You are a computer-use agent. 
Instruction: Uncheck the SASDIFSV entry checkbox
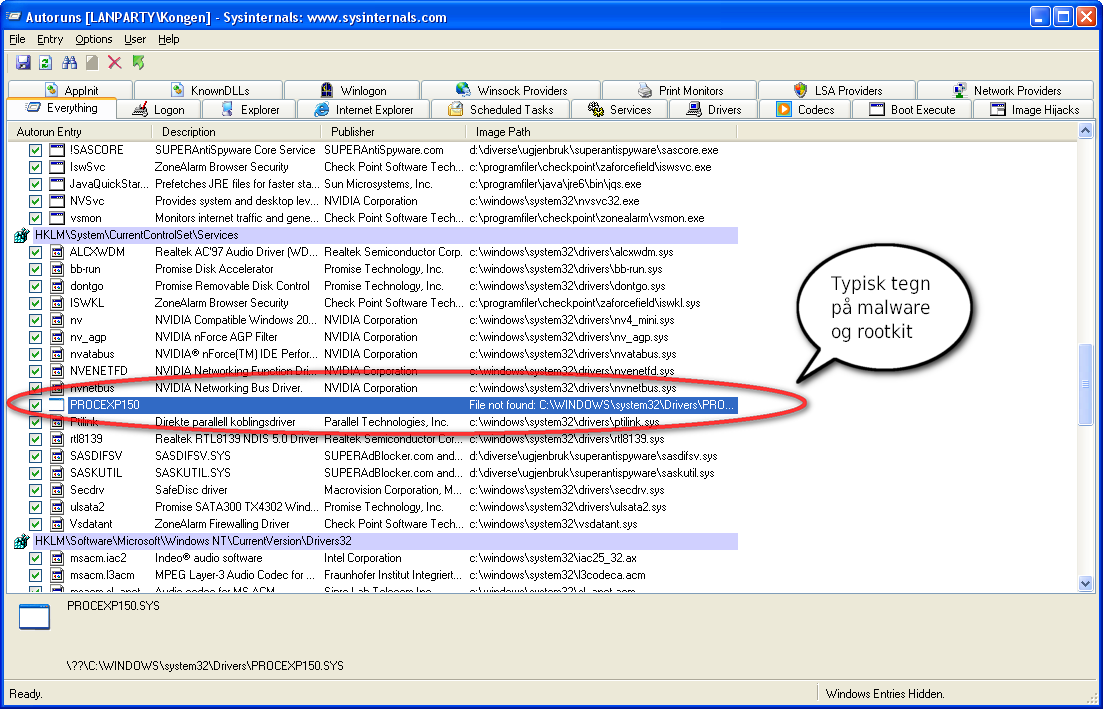35,456
